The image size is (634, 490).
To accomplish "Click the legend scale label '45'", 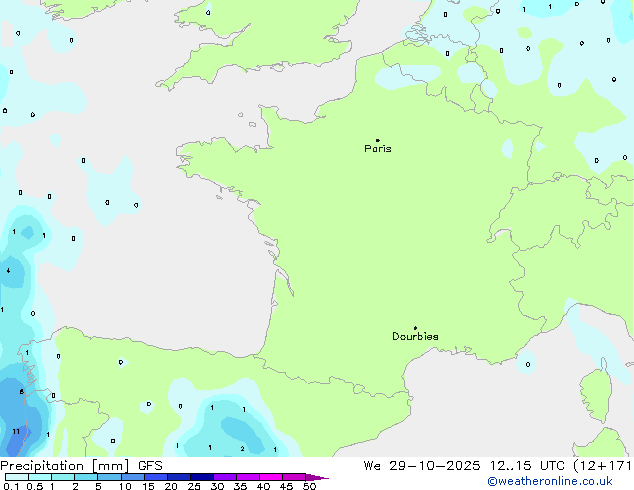I will [286, 486].
